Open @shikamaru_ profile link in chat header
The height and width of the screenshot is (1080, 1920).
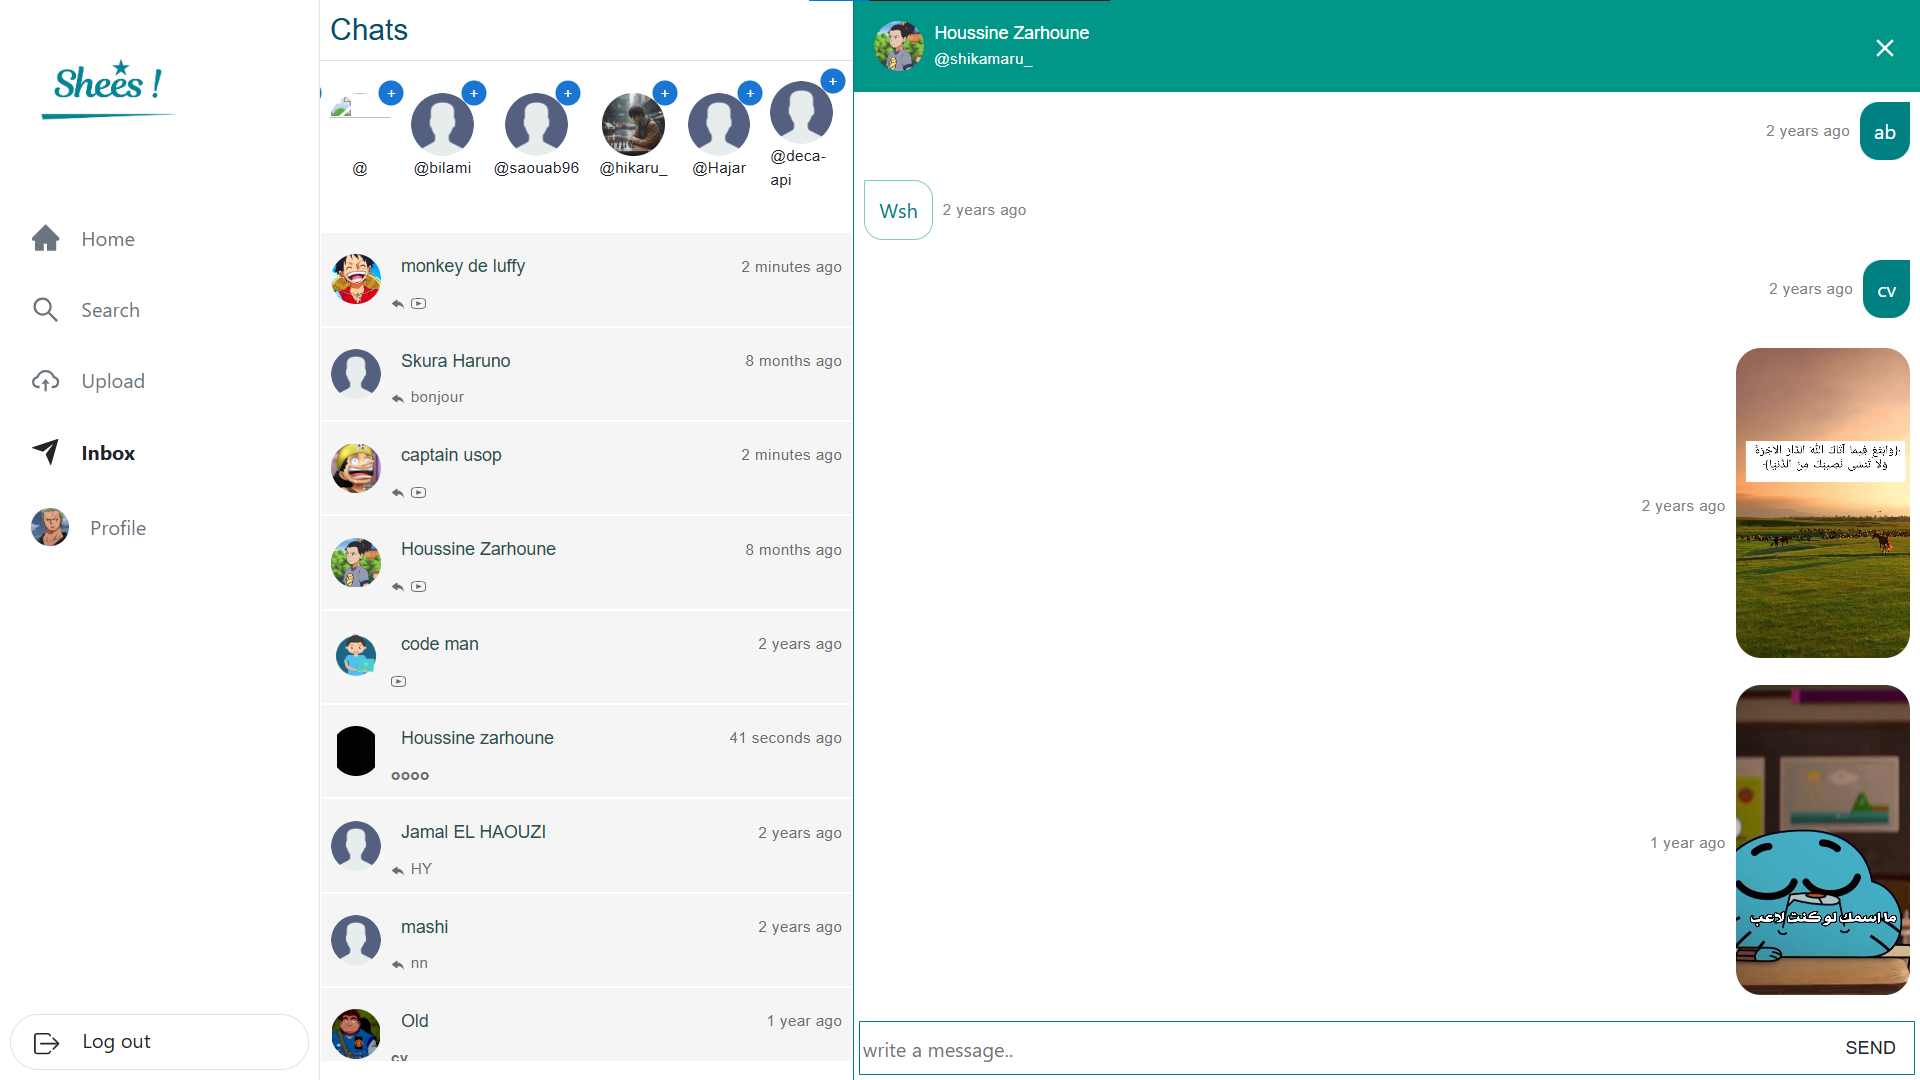click(983, 59)
